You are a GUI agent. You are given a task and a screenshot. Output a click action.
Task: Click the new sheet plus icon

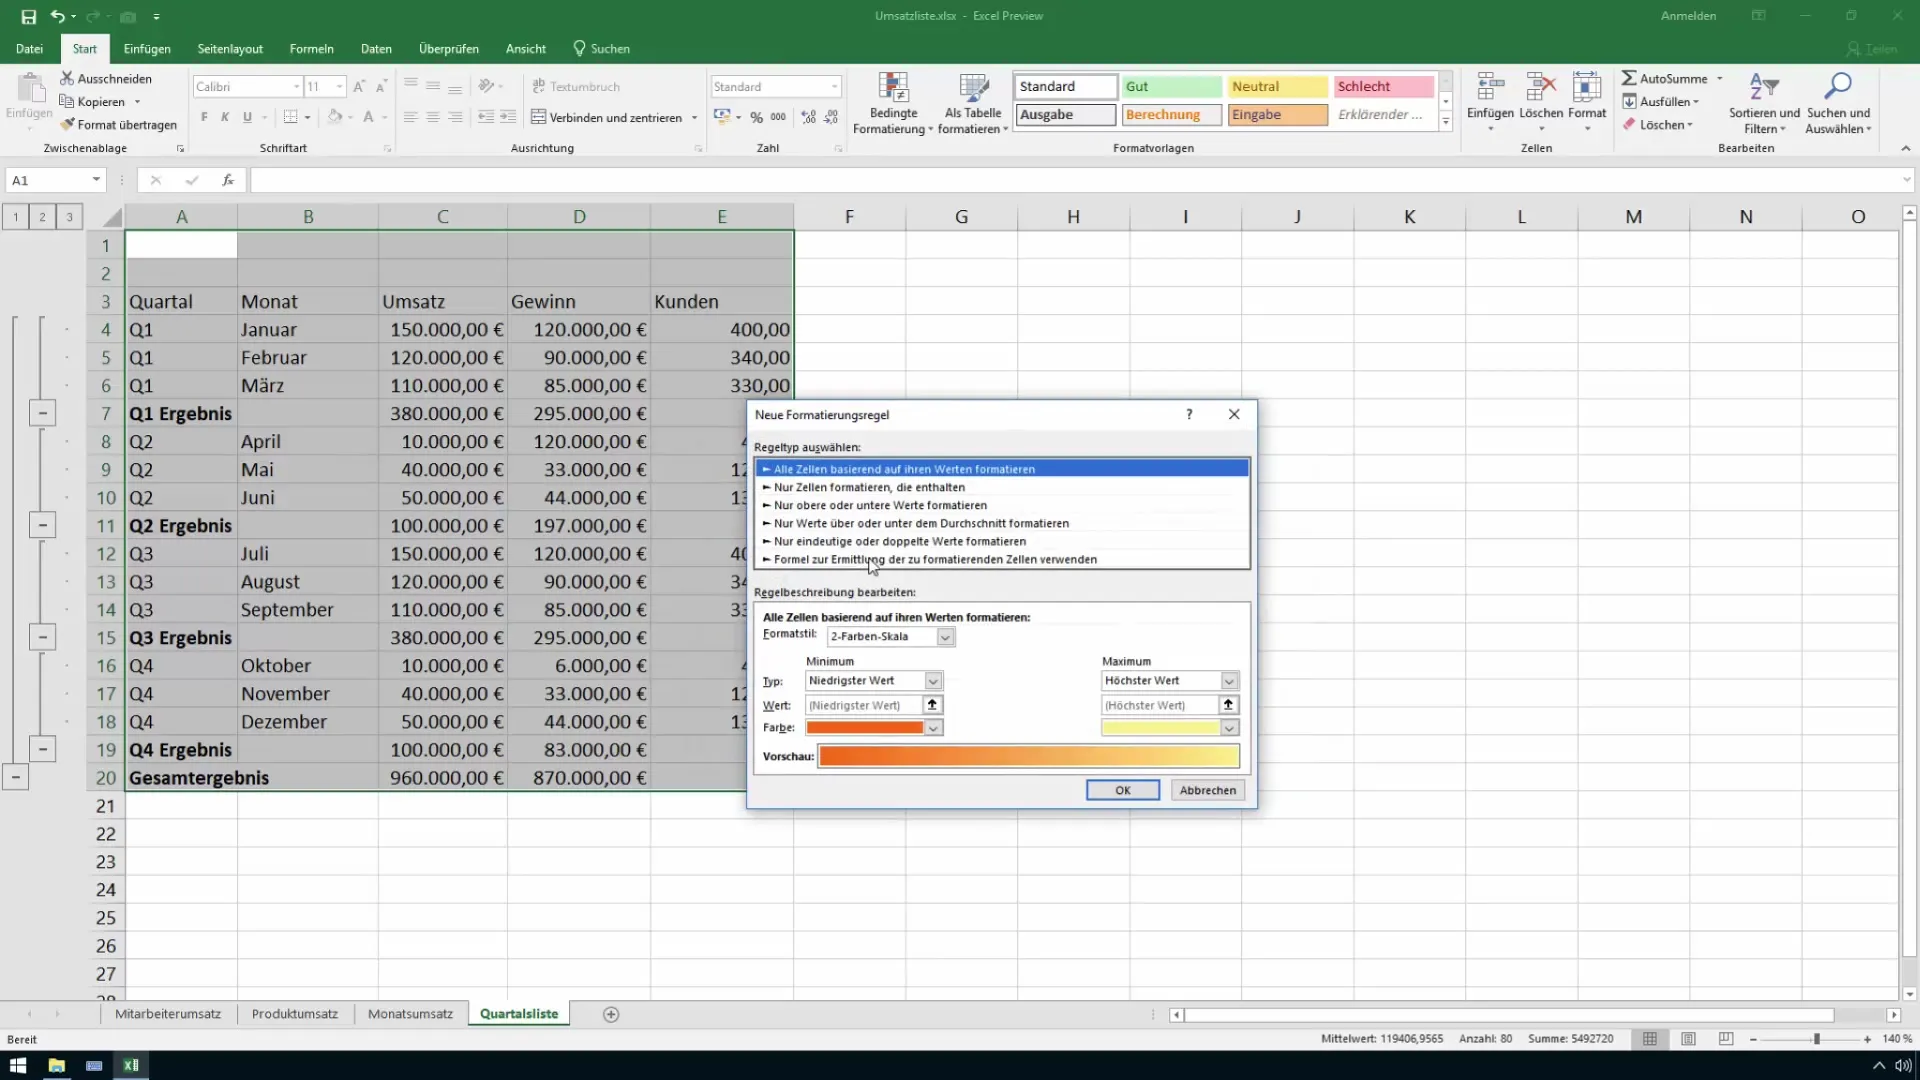(x=611, y=1014)
